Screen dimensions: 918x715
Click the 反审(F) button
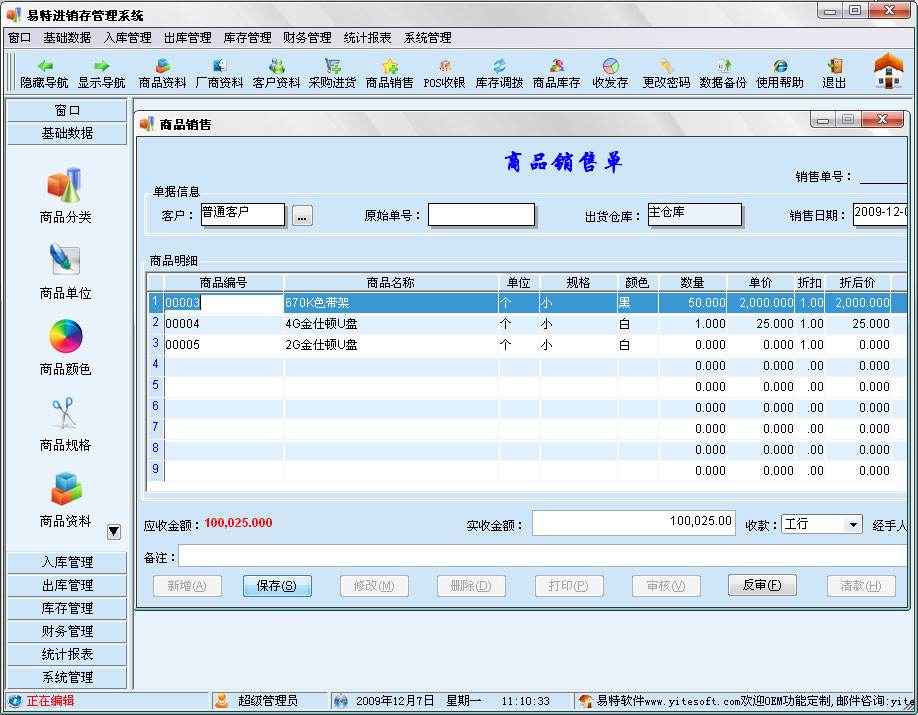tap(761, 586)
